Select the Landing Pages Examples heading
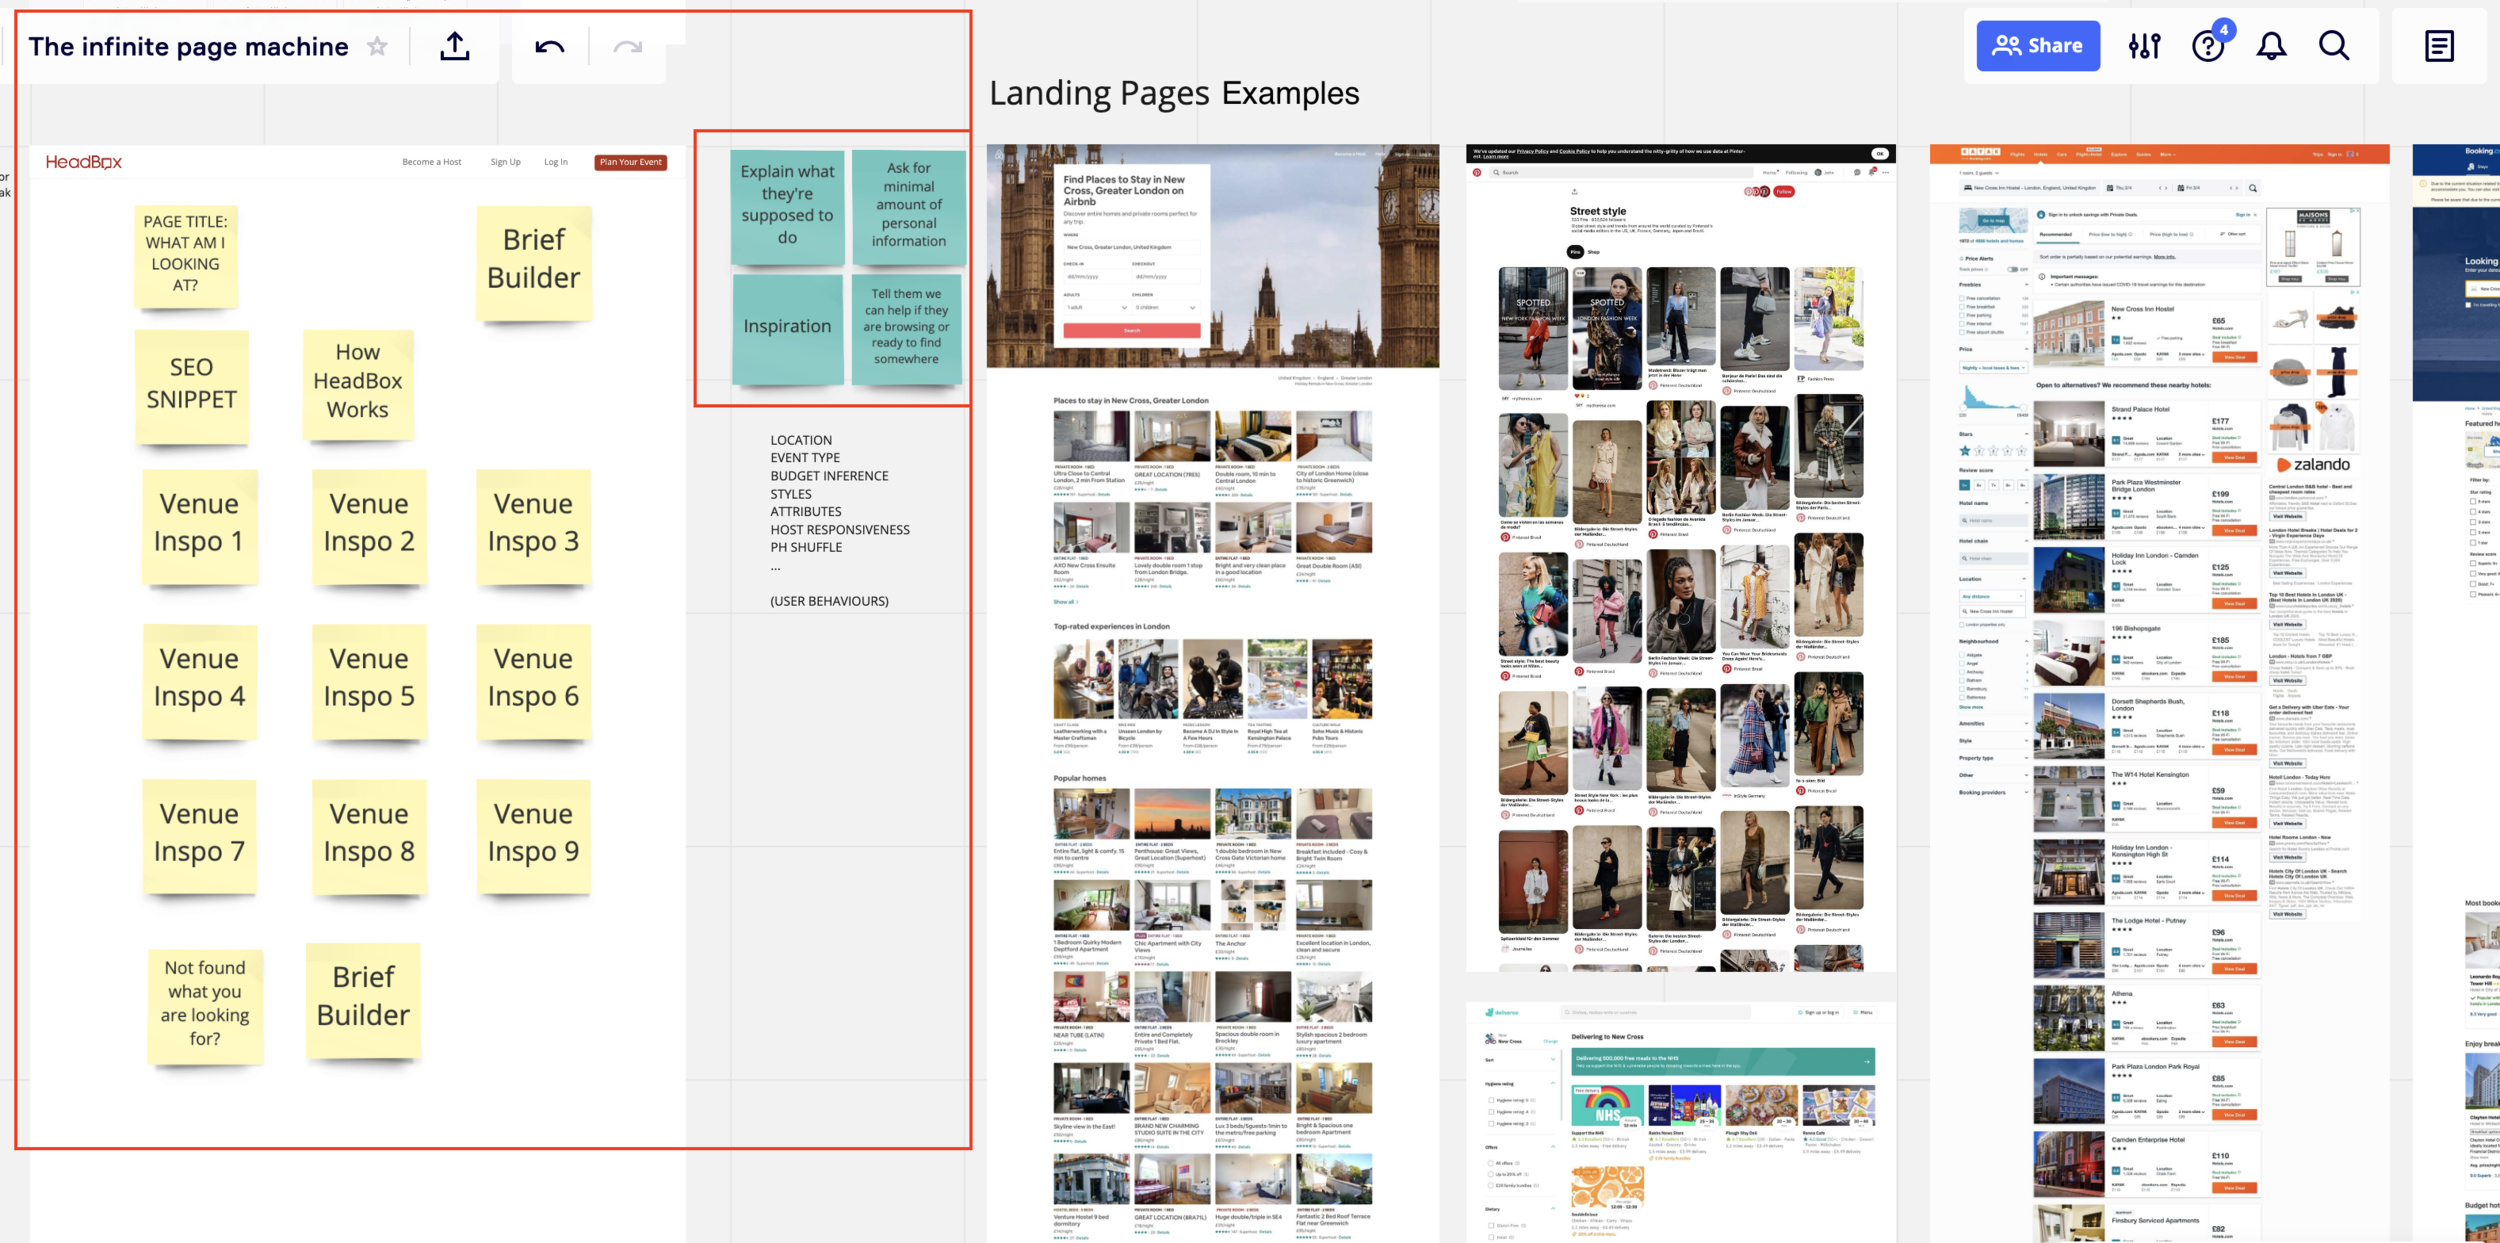 1174,93
